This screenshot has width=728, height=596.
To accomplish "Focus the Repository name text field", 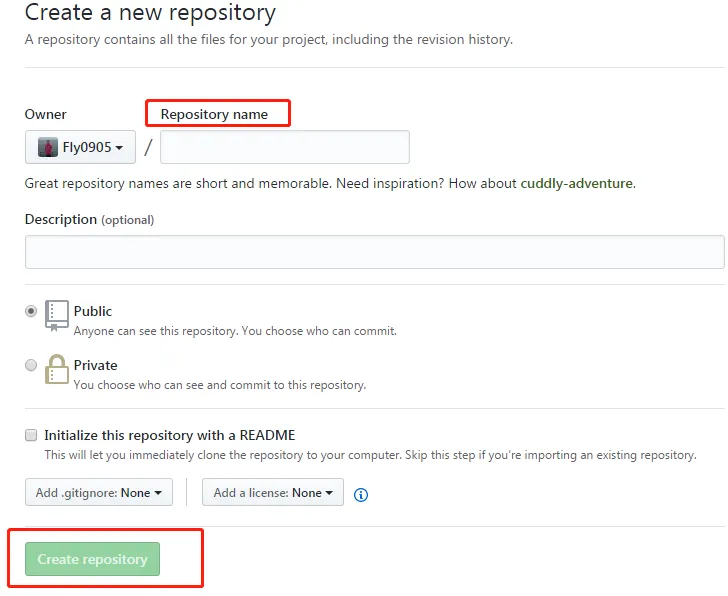I will (x=285, y=147).
